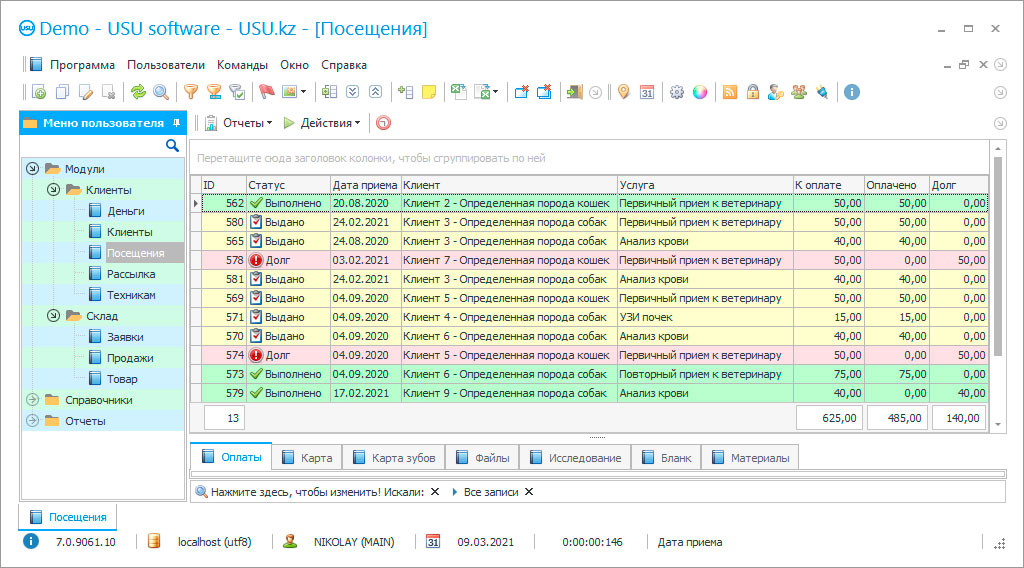Click the collapse-all double chevron up icon

pos(376,92)
